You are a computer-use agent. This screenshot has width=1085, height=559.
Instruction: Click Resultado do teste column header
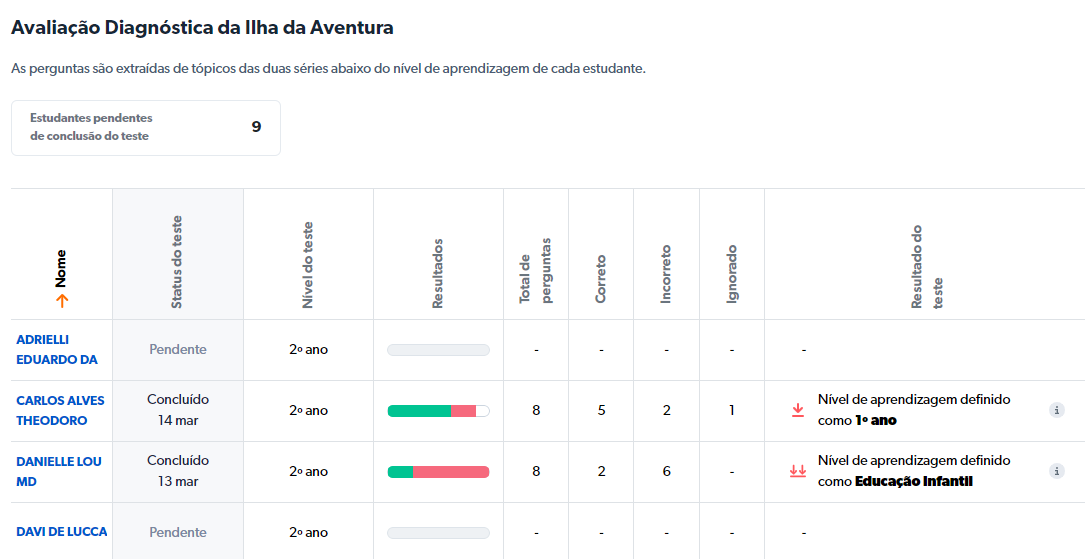[926, 266]
